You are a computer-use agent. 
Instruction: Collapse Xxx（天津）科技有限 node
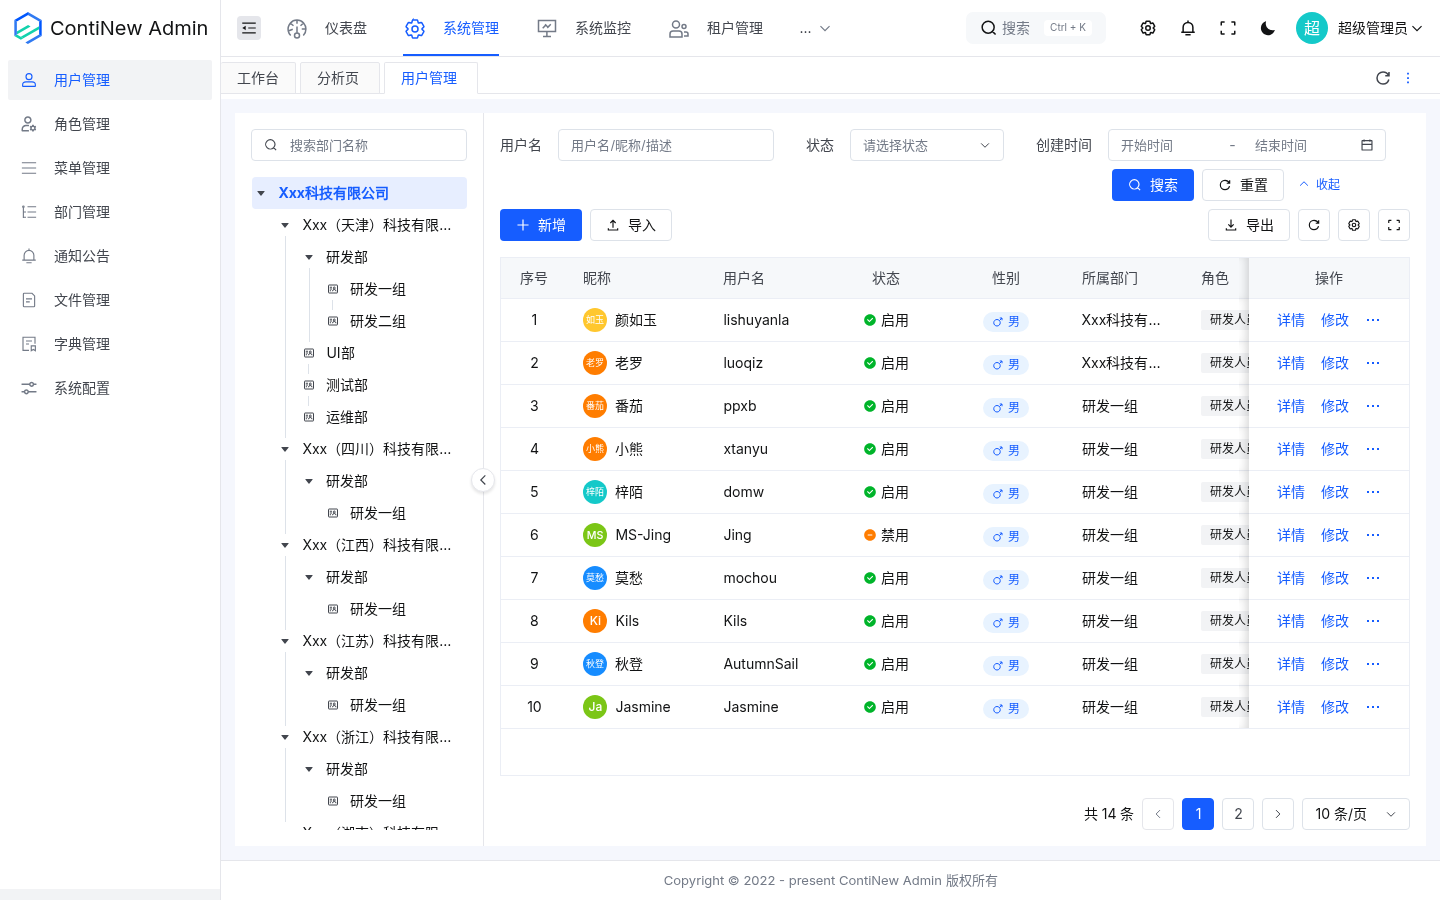click(x=285, y=225)
